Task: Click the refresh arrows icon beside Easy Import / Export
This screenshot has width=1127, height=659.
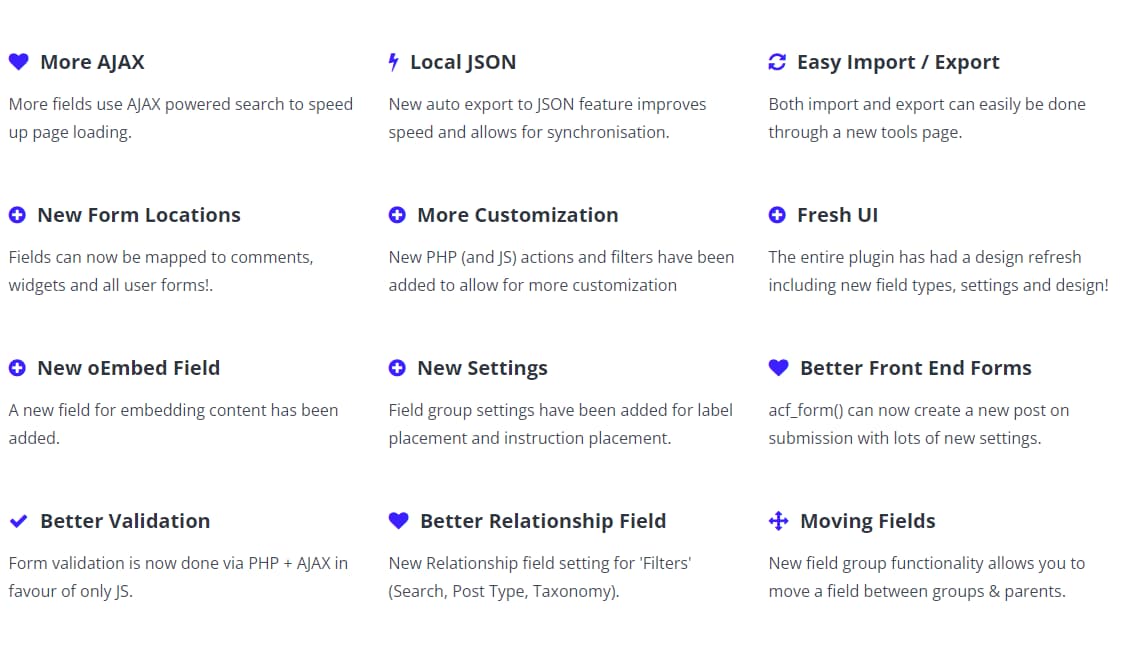Action: pyautogui.click(x=777, y=62)
